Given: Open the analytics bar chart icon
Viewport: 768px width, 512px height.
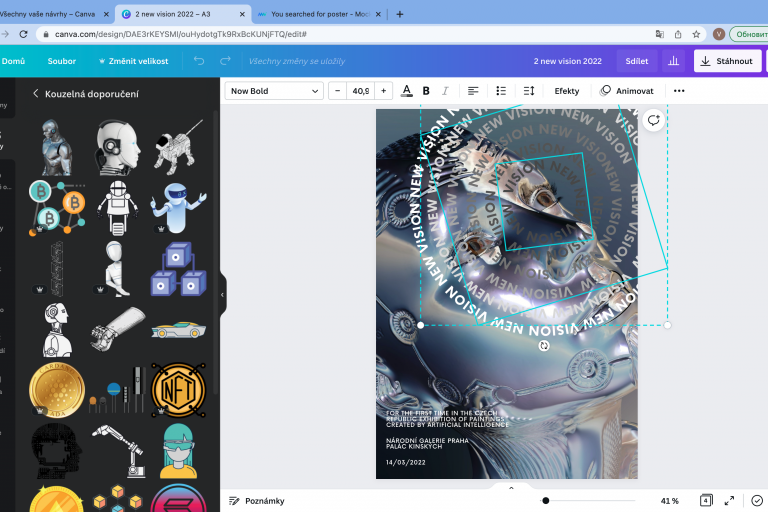Looking at the screenshot, I should 673,61.
